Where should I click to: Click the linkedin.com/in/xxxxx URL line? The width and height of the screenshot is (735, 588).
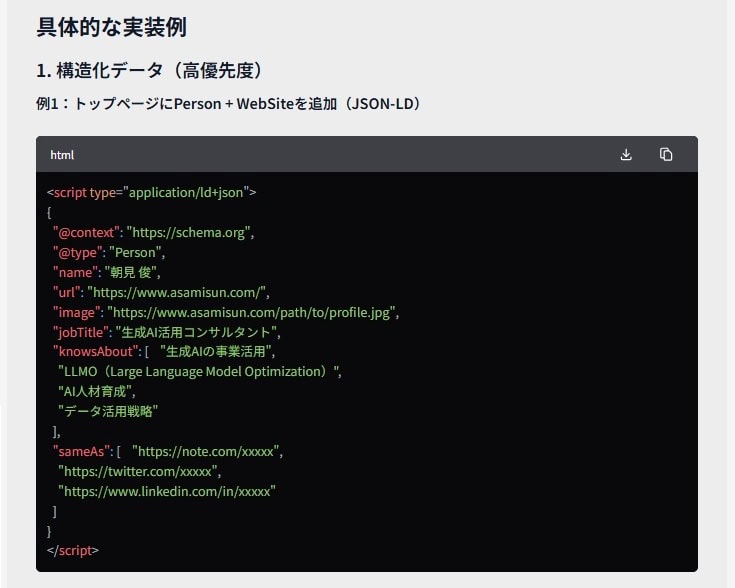coord(166,491)
